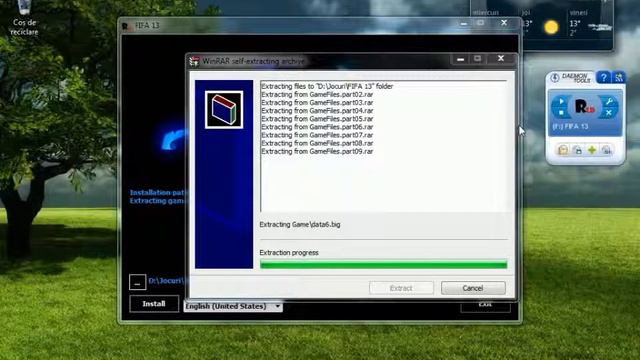Click log line 'Extracting from GameFiles.part03.rar'

coord(317,102)
